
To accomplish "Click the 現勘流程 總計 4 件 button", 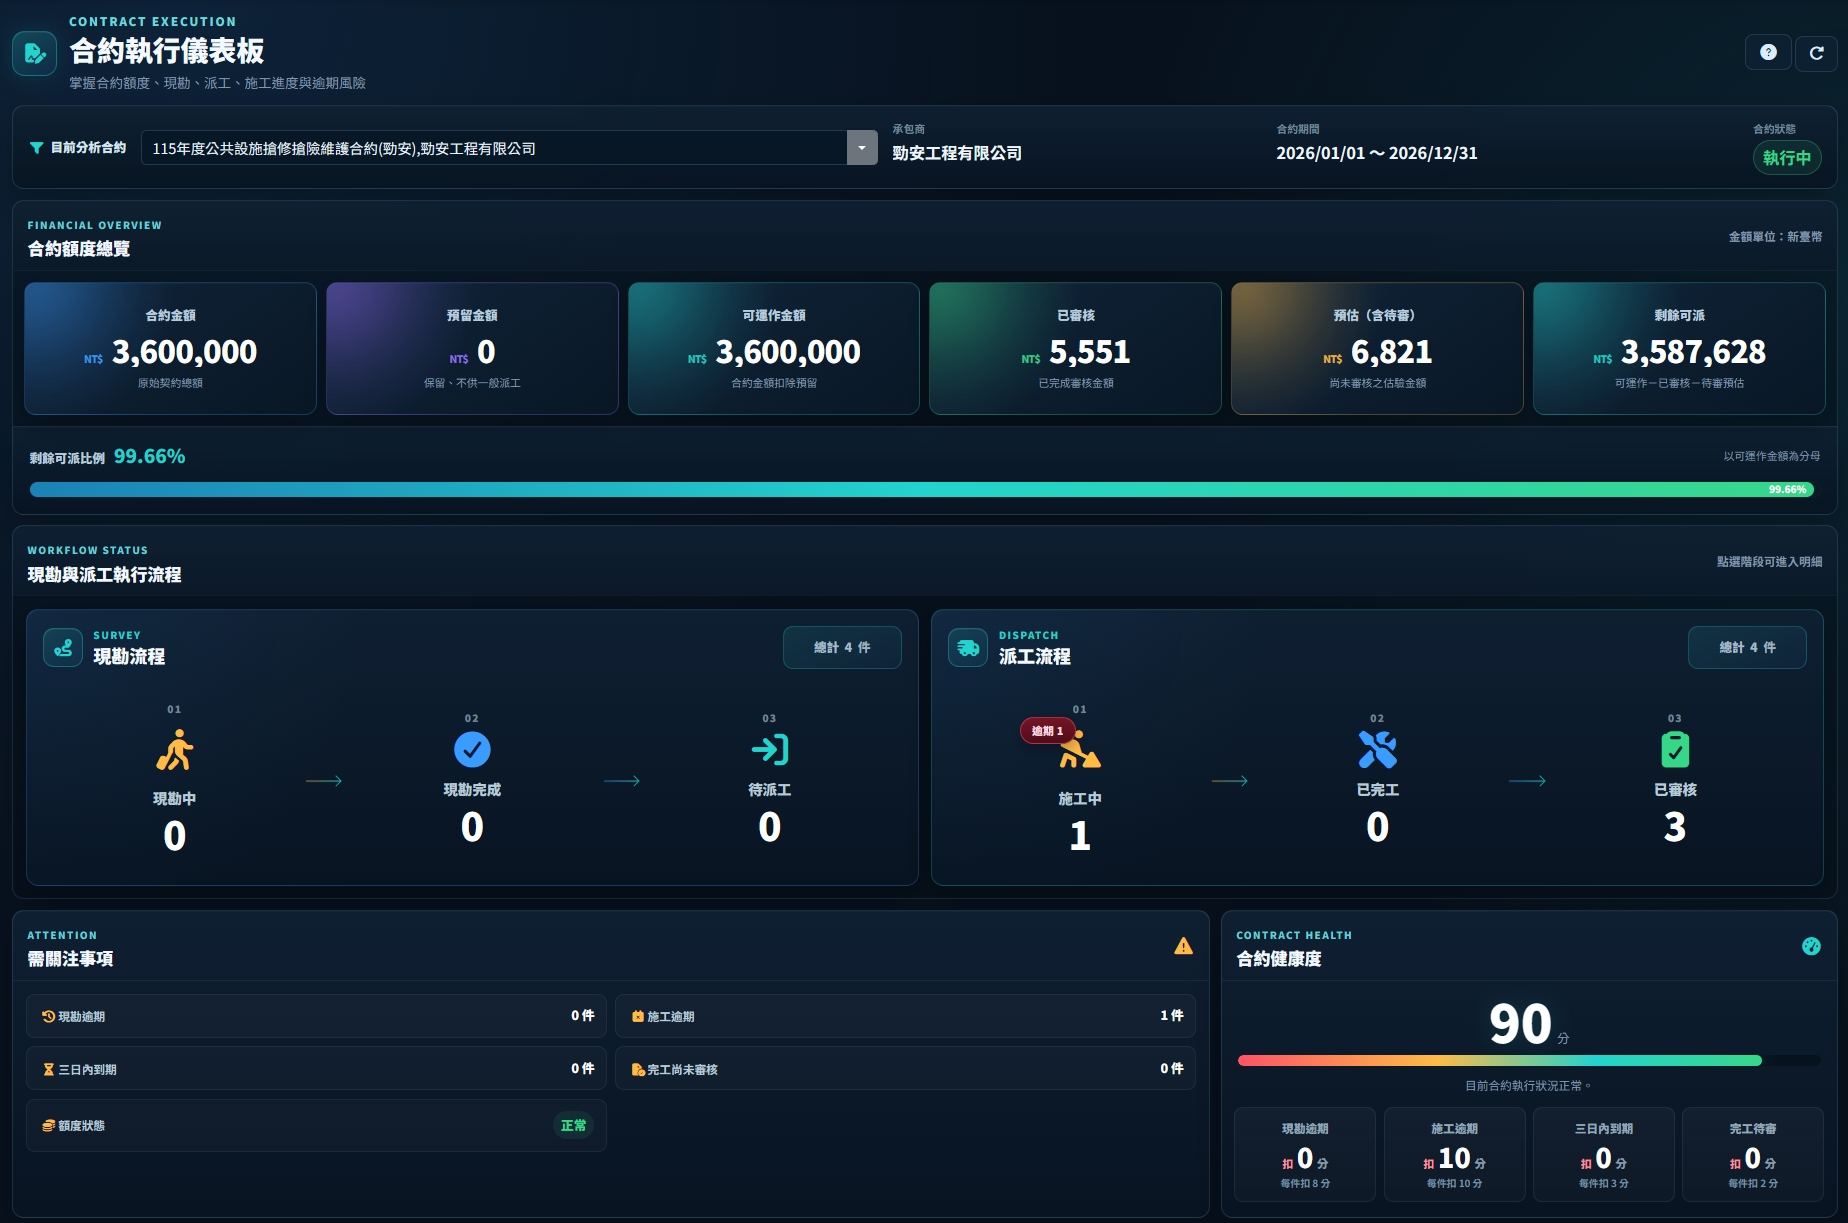I will click(842, 647).
